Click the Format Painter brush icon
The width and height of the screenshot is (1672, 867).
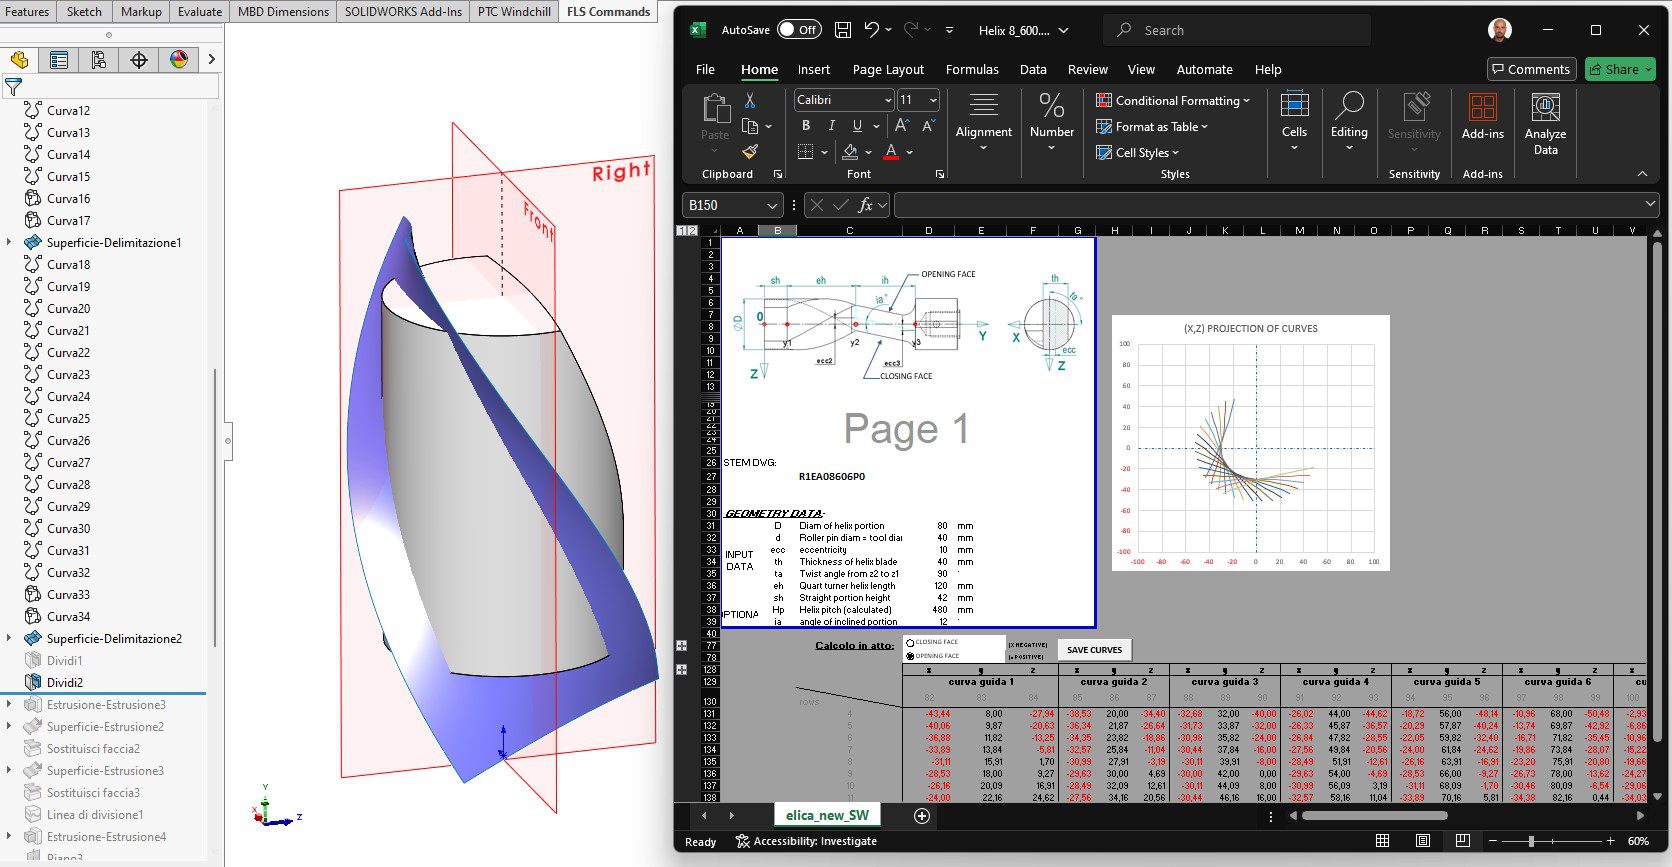click(750, 152)
